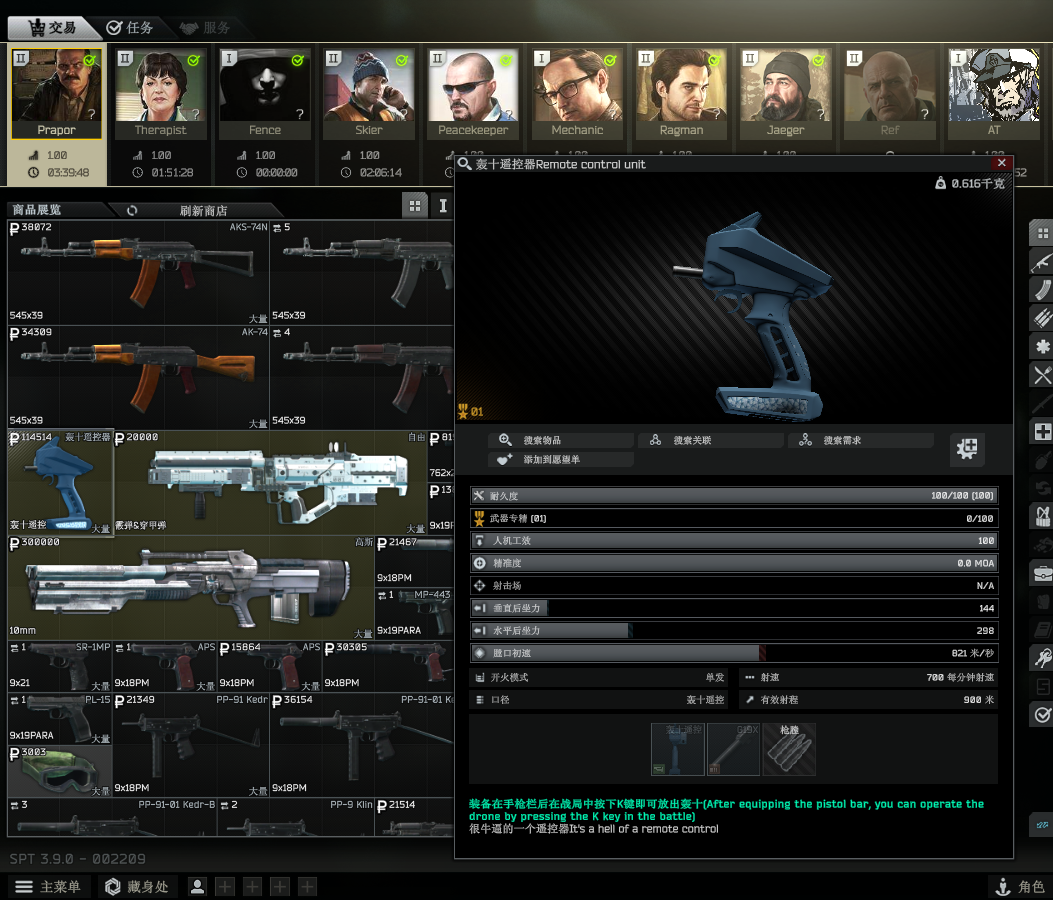This screenshot has width=1053, height=900.
Task: Filter by grenades using the grenade icon
Action: click(x=1042, y=459)
